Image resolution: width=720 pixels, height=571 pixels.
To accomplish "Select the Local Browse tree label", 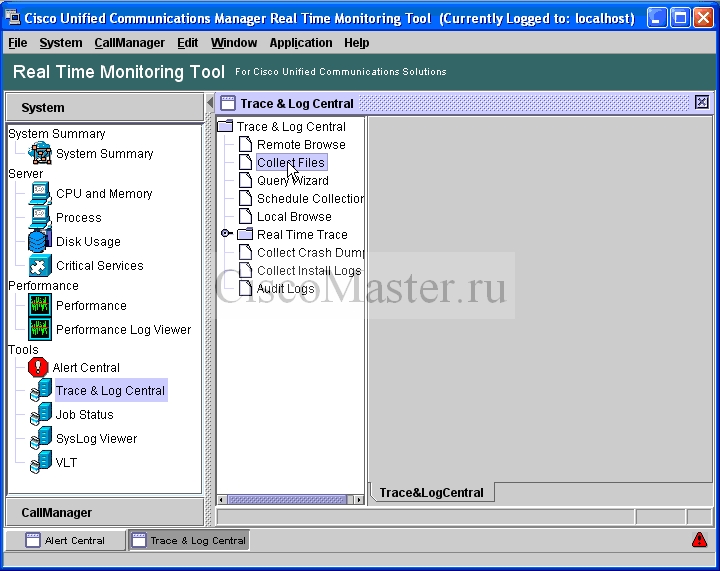I will [x=294, y=216].
